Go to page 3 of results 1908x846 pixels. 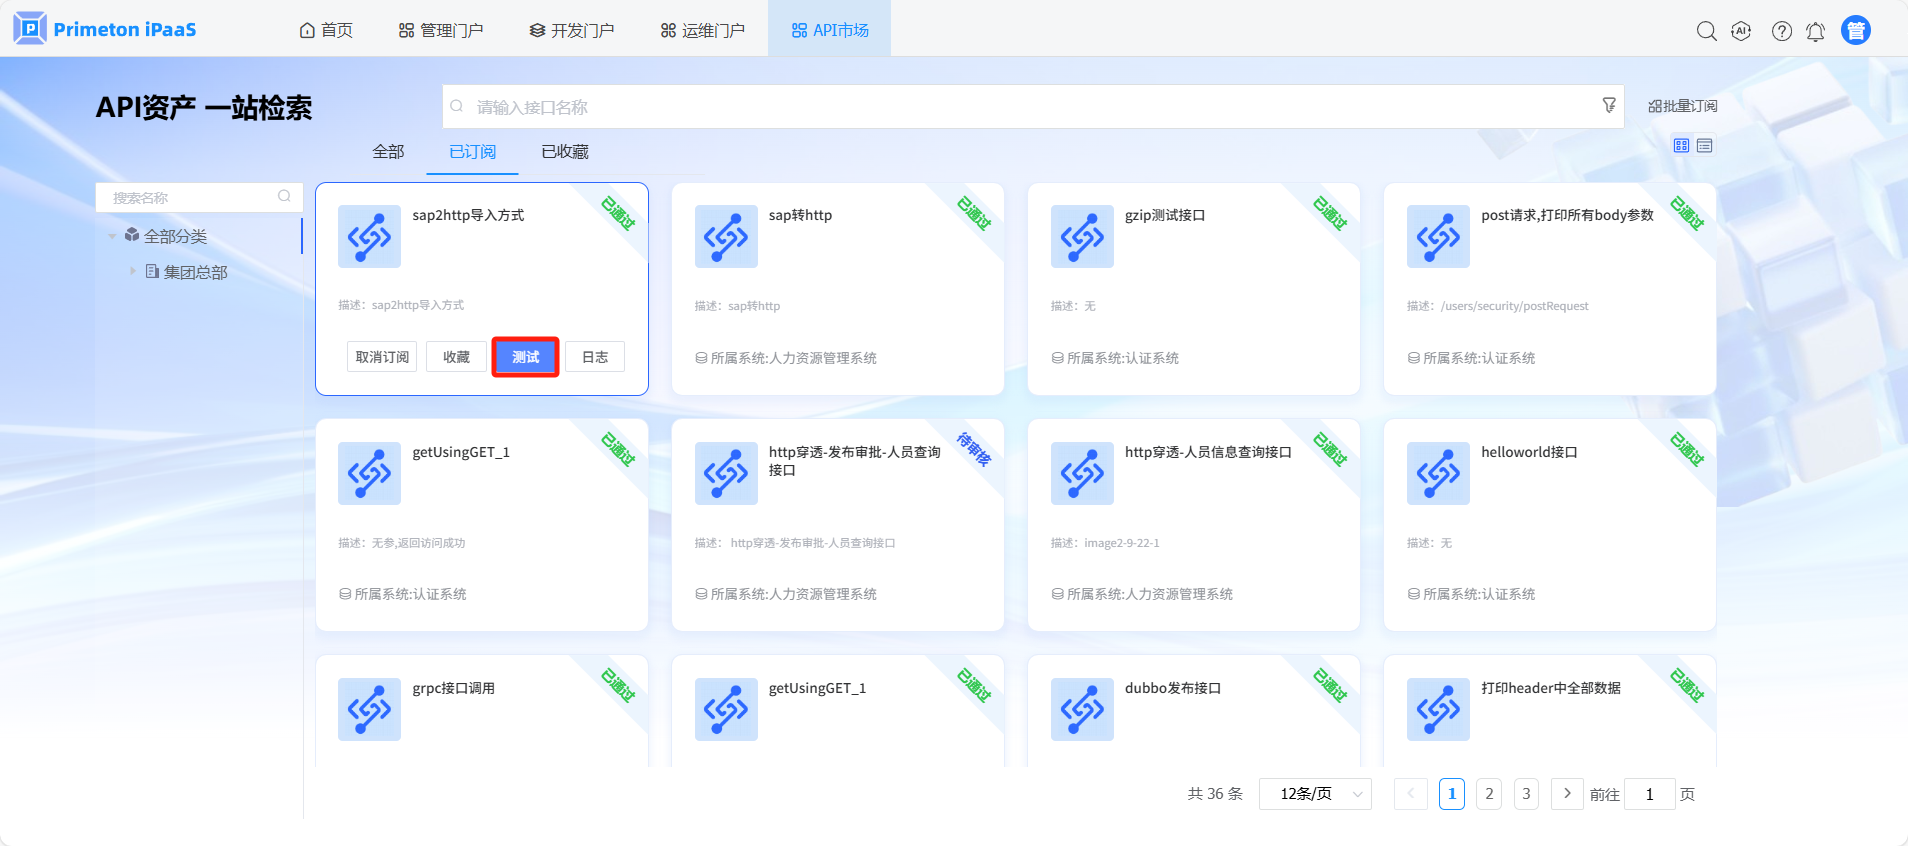click(1525, 794)
